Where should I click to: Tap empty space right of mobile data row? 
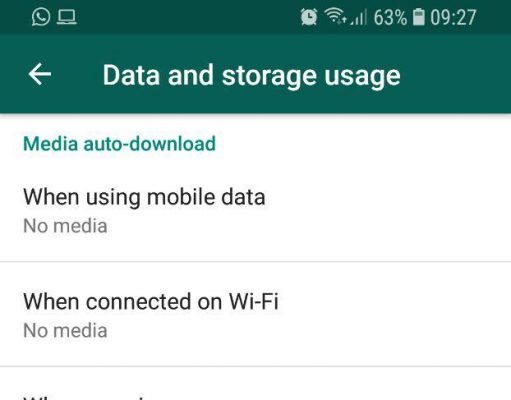click(x=387, y=210)
